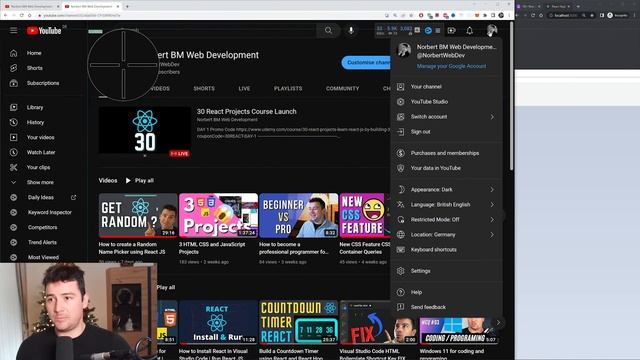Open Get Random name picker video thumbnail
This screenshot has height=360, width=640.
(x=138, y=216)
